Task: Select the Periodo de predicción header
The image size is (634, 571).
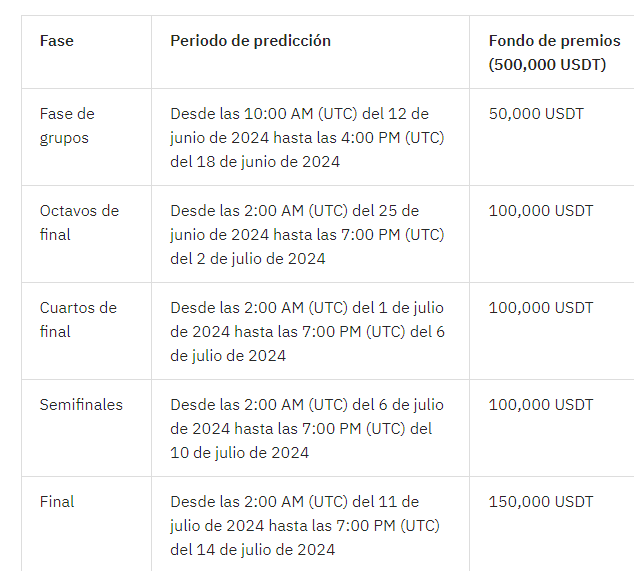Action: click(250, 41)
